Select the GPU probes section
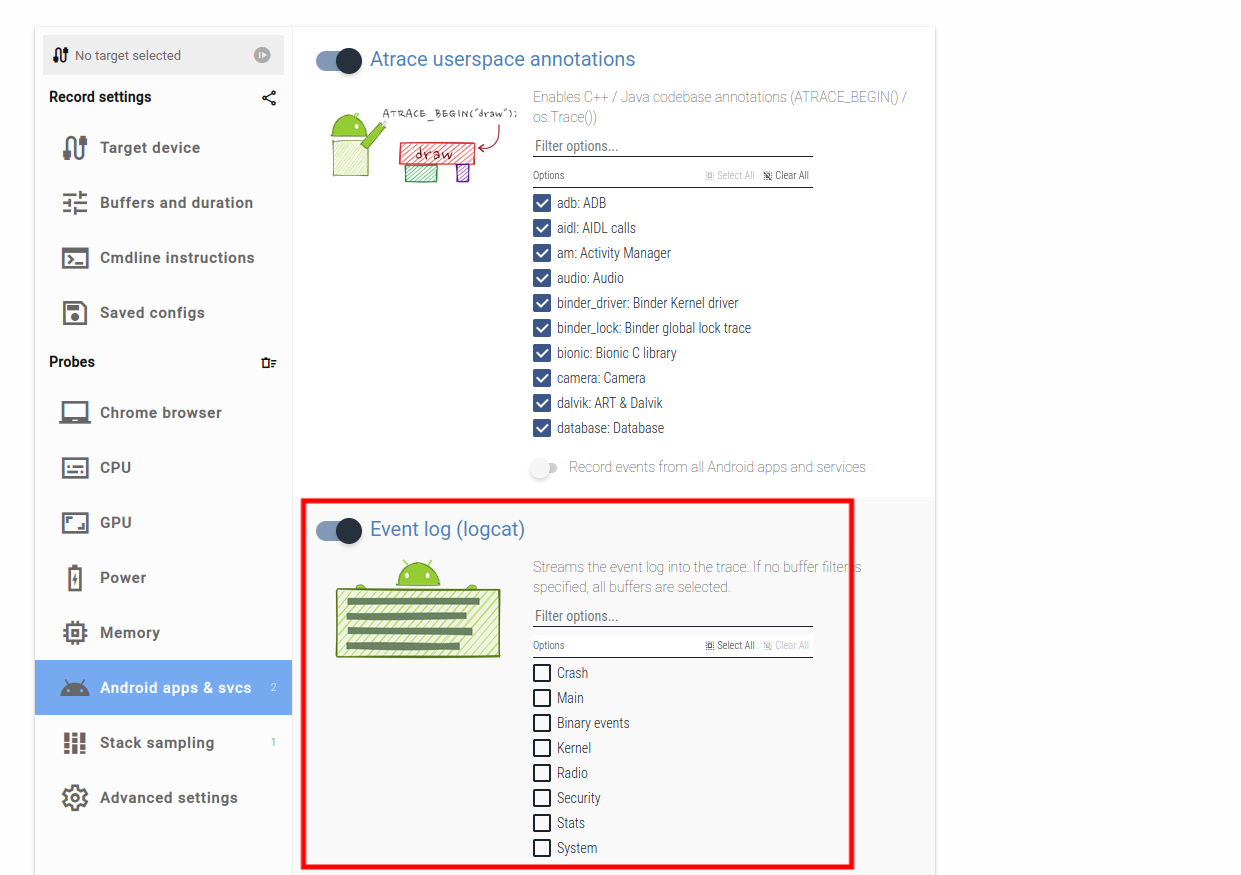The image size is (1241, 875). point(163,523)
